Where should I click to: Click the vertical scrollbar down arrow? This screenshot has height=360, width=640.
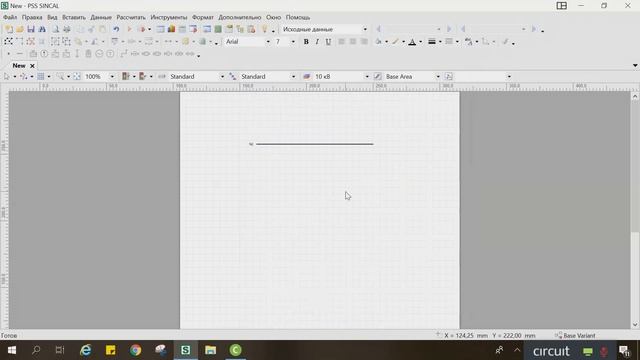pos(635,325)
